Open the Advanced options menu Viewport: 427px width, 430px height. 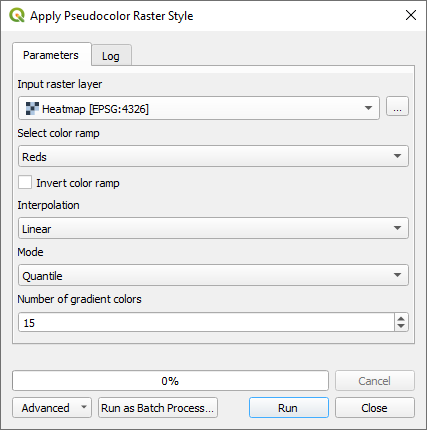(52, 408)
